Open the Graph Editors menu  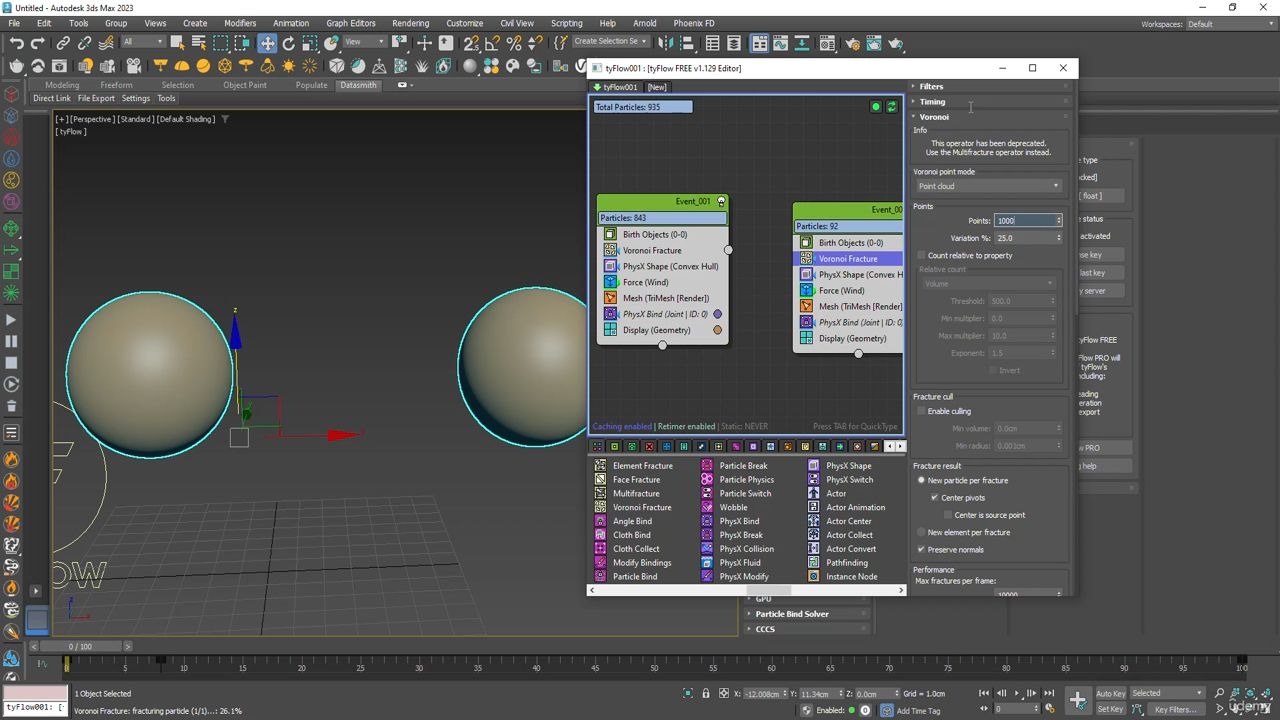351,23
